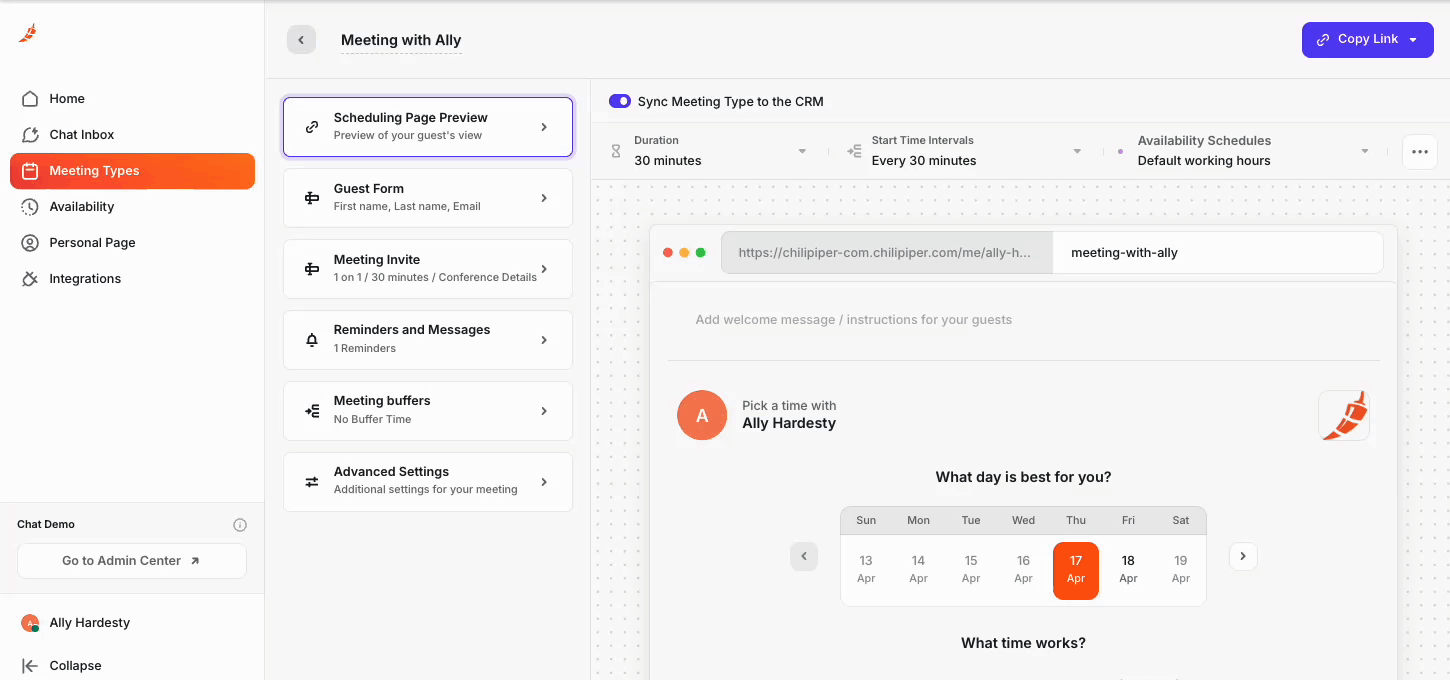Click the Reminders and Messages bell icon
The width and height of the screenshot is (1450, 680).
pyautogui.click(x=312, y=340)
